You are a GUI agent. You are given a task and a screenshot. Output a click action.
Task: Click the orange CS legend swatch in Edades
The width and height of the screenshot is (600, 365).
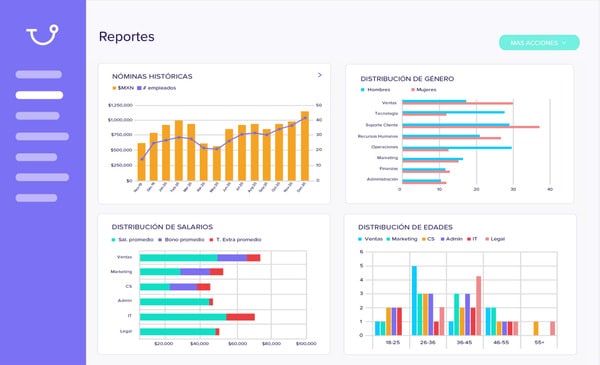(x=424, y=239)
